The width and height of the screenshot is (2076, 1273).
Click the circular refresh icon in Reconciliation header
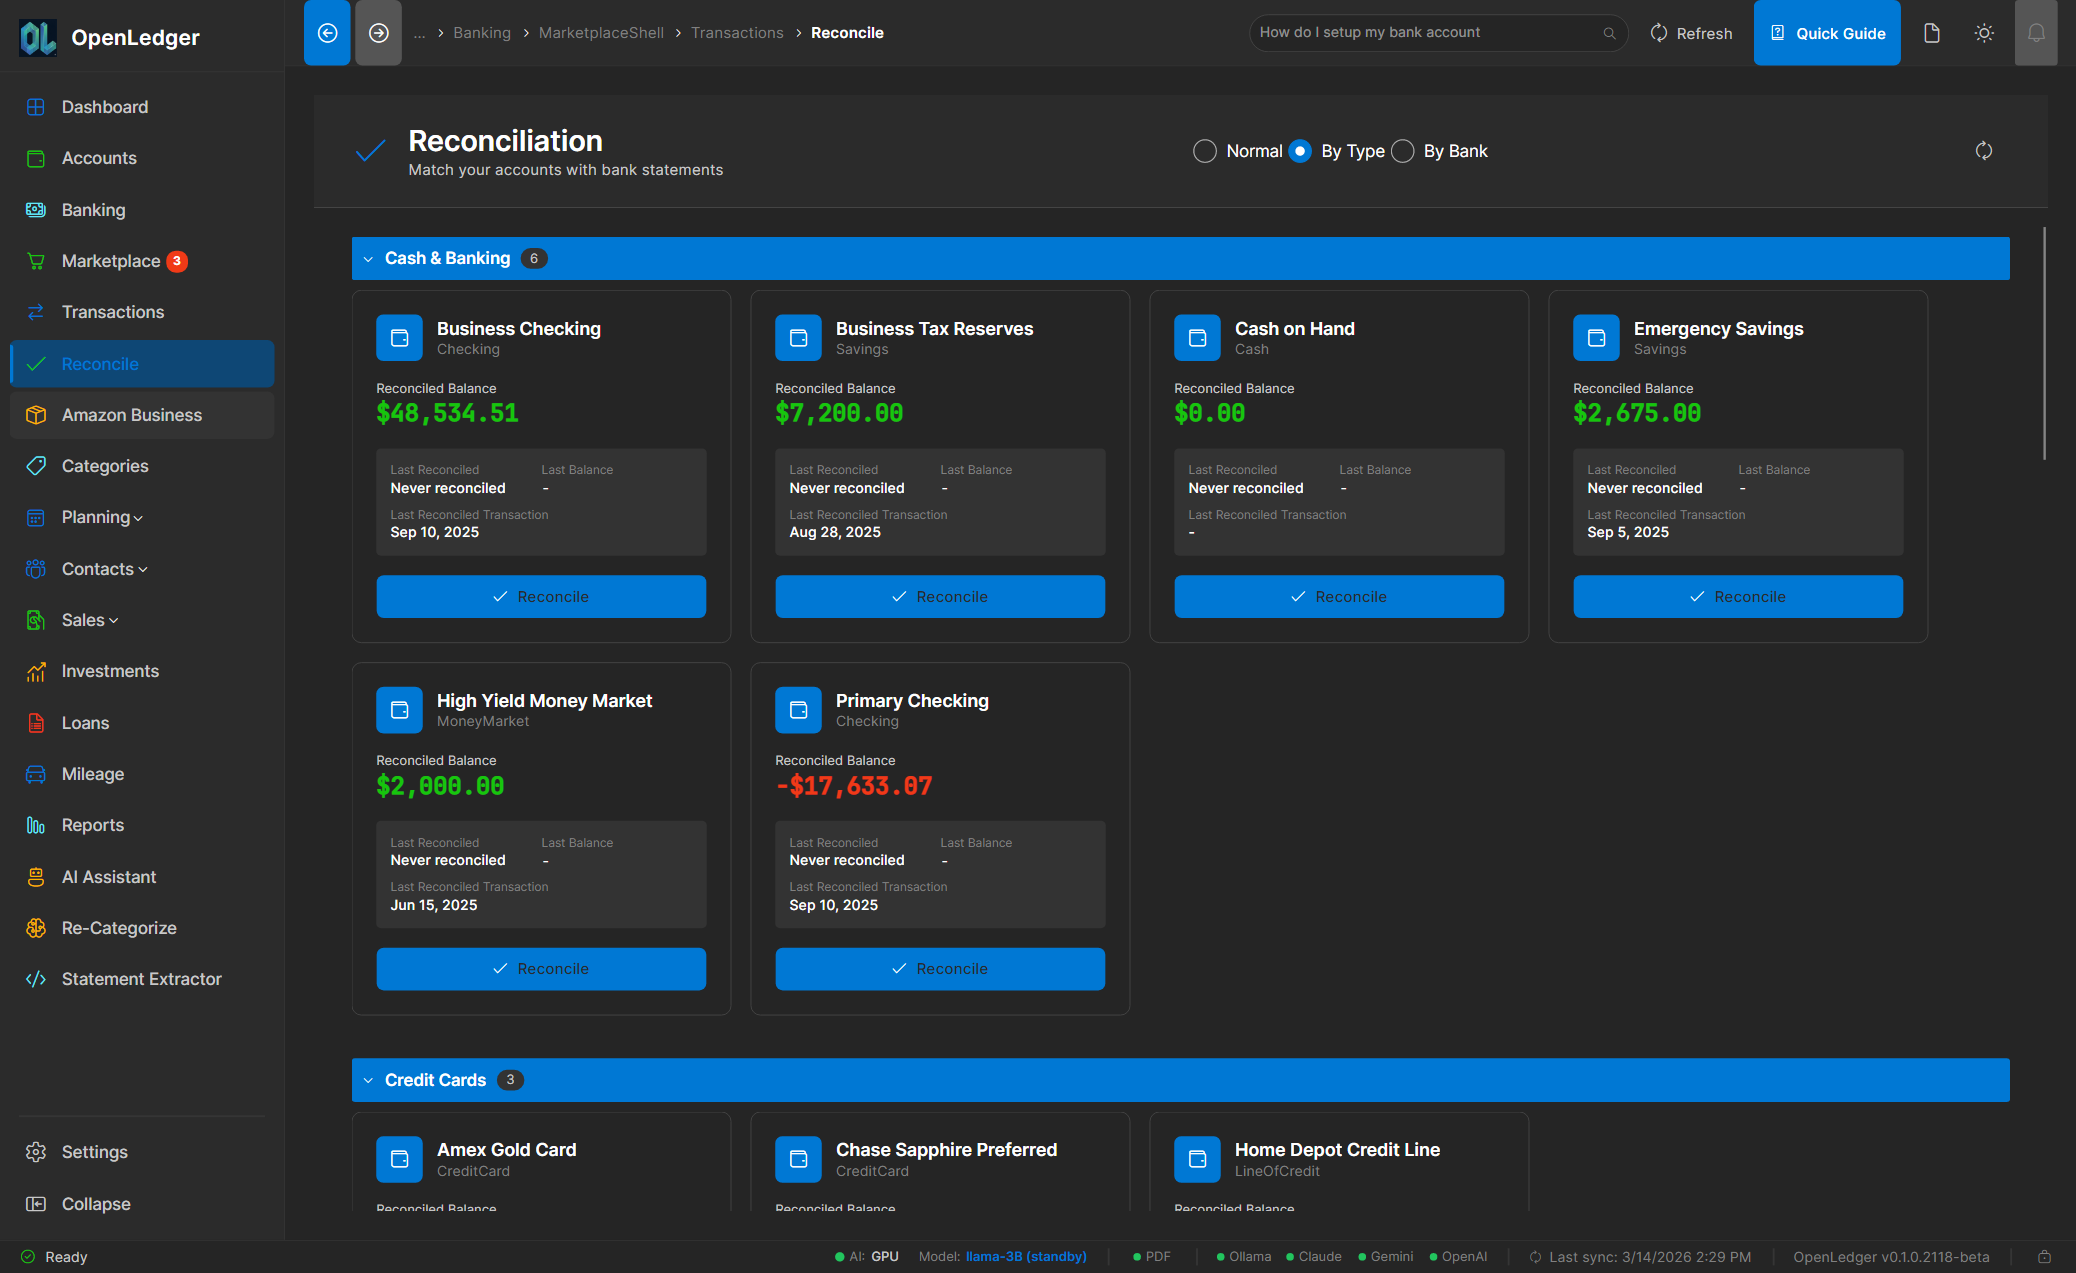tap(1984, 151)
